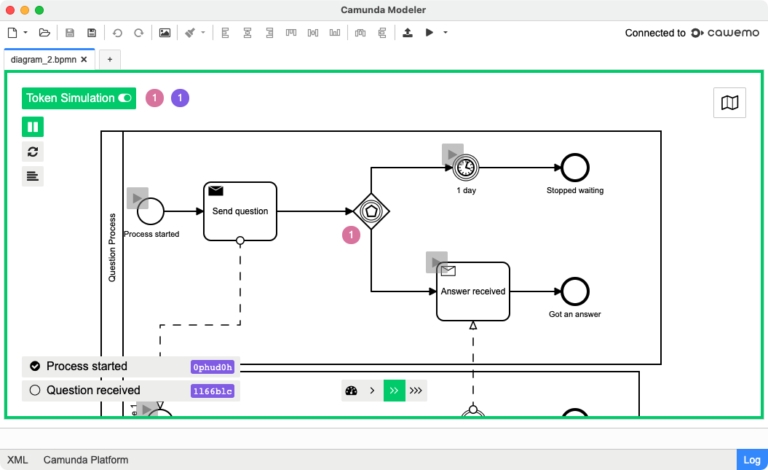The image size is (768, 470).
Task: Show the simulation log panel icon
Action: click(x=33, y=176)
